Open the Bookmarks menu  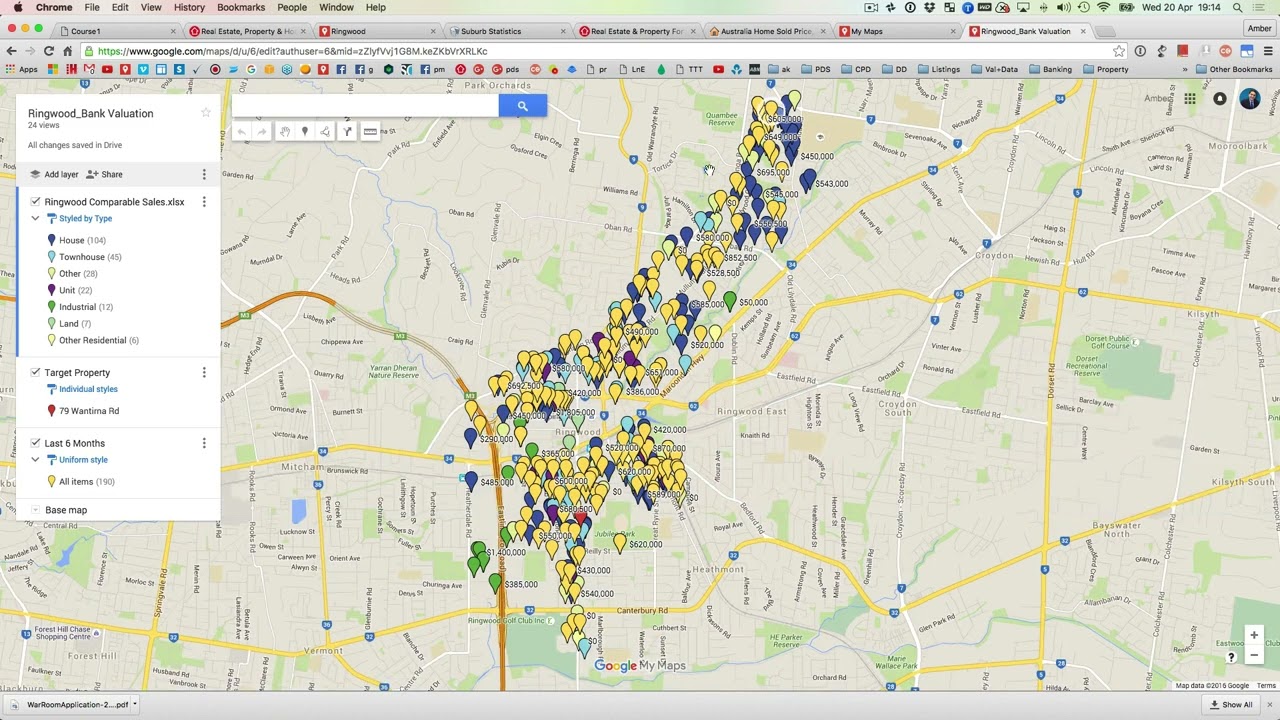[241, 7]
